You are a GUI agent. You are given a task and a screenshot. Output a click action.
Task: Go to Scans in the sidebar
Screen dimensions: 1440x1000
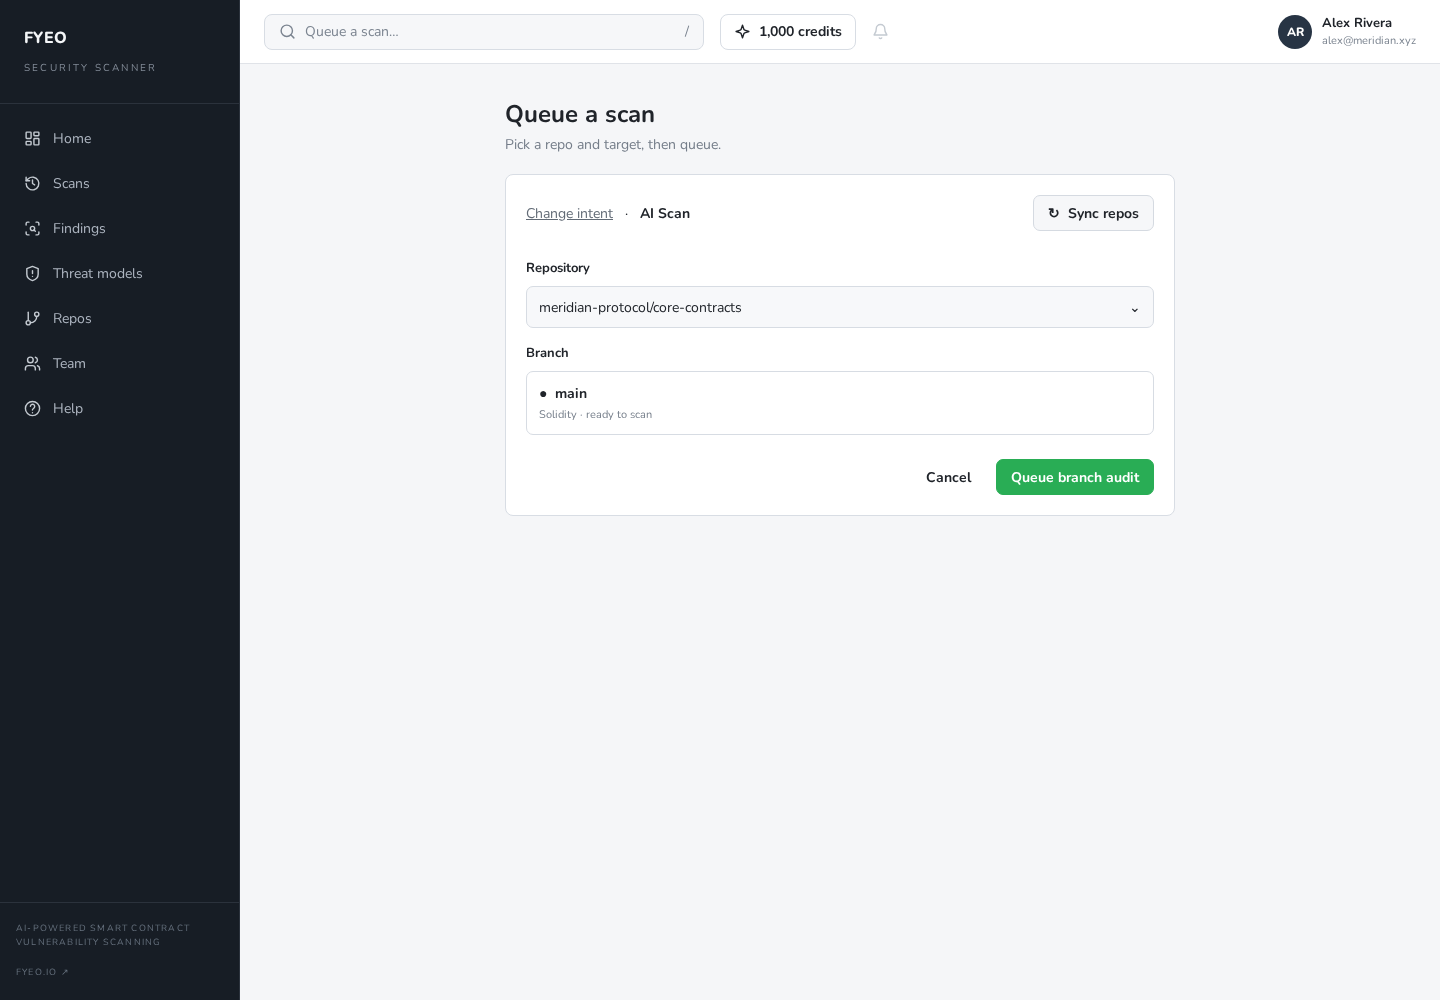(x=120, y=183)
